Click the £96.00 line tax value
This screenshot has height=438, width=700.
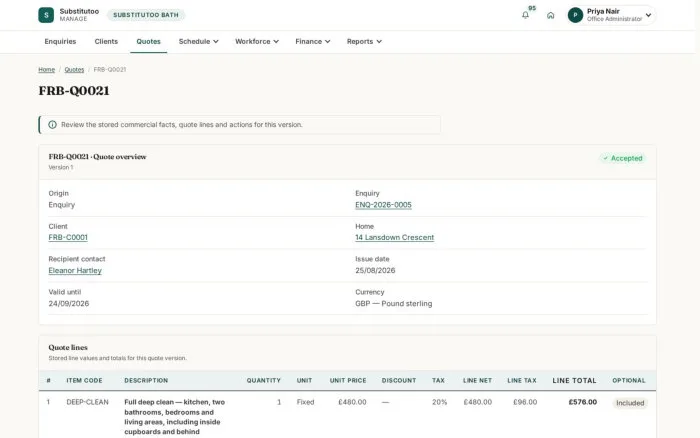coord(525,402)
